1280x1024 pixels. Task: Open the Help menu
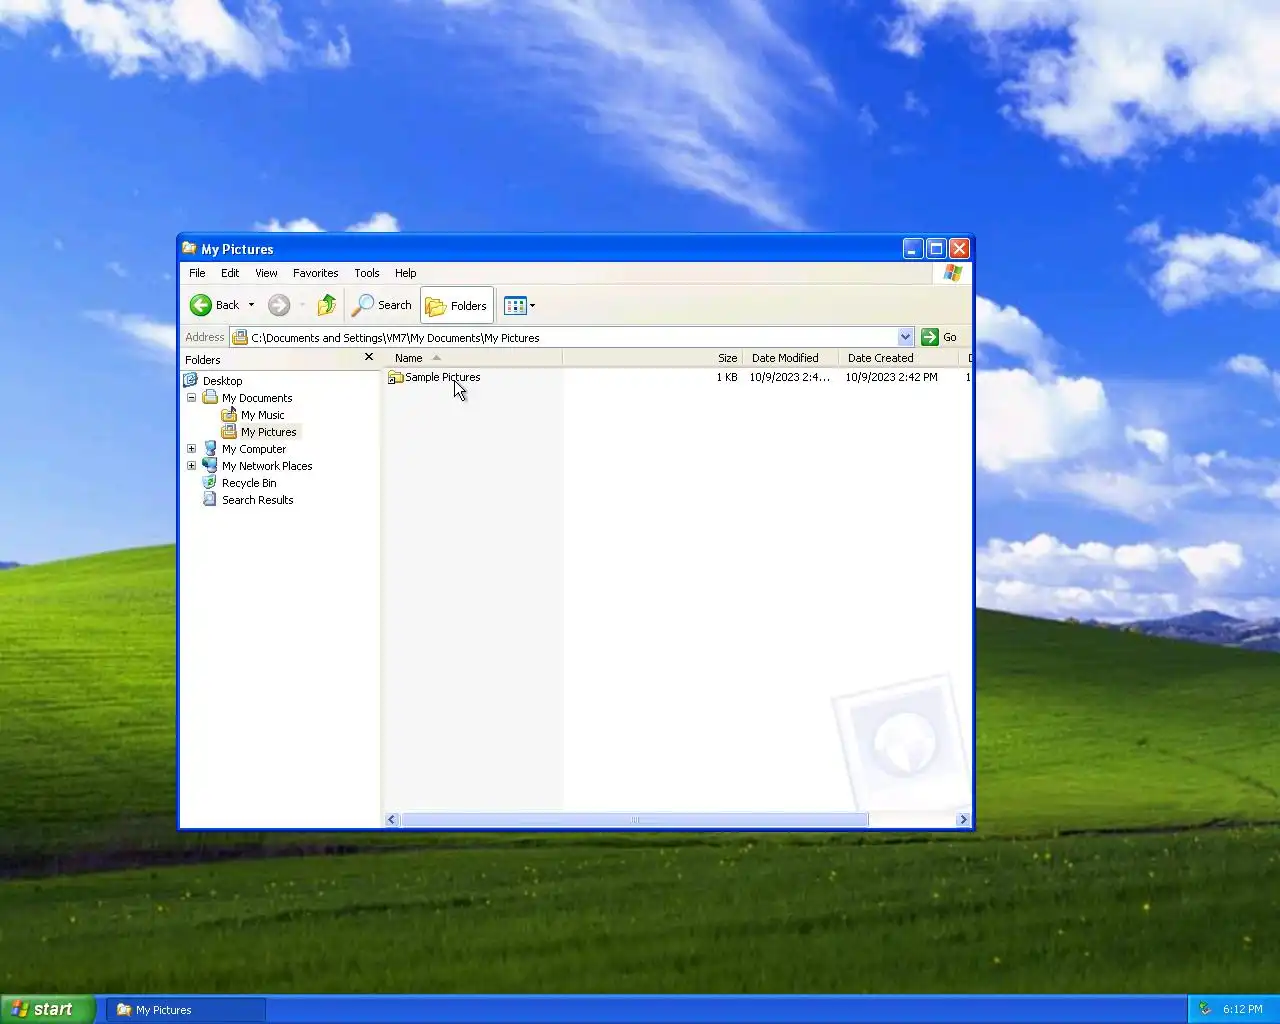pyautogui.click(x=405, y=273)
